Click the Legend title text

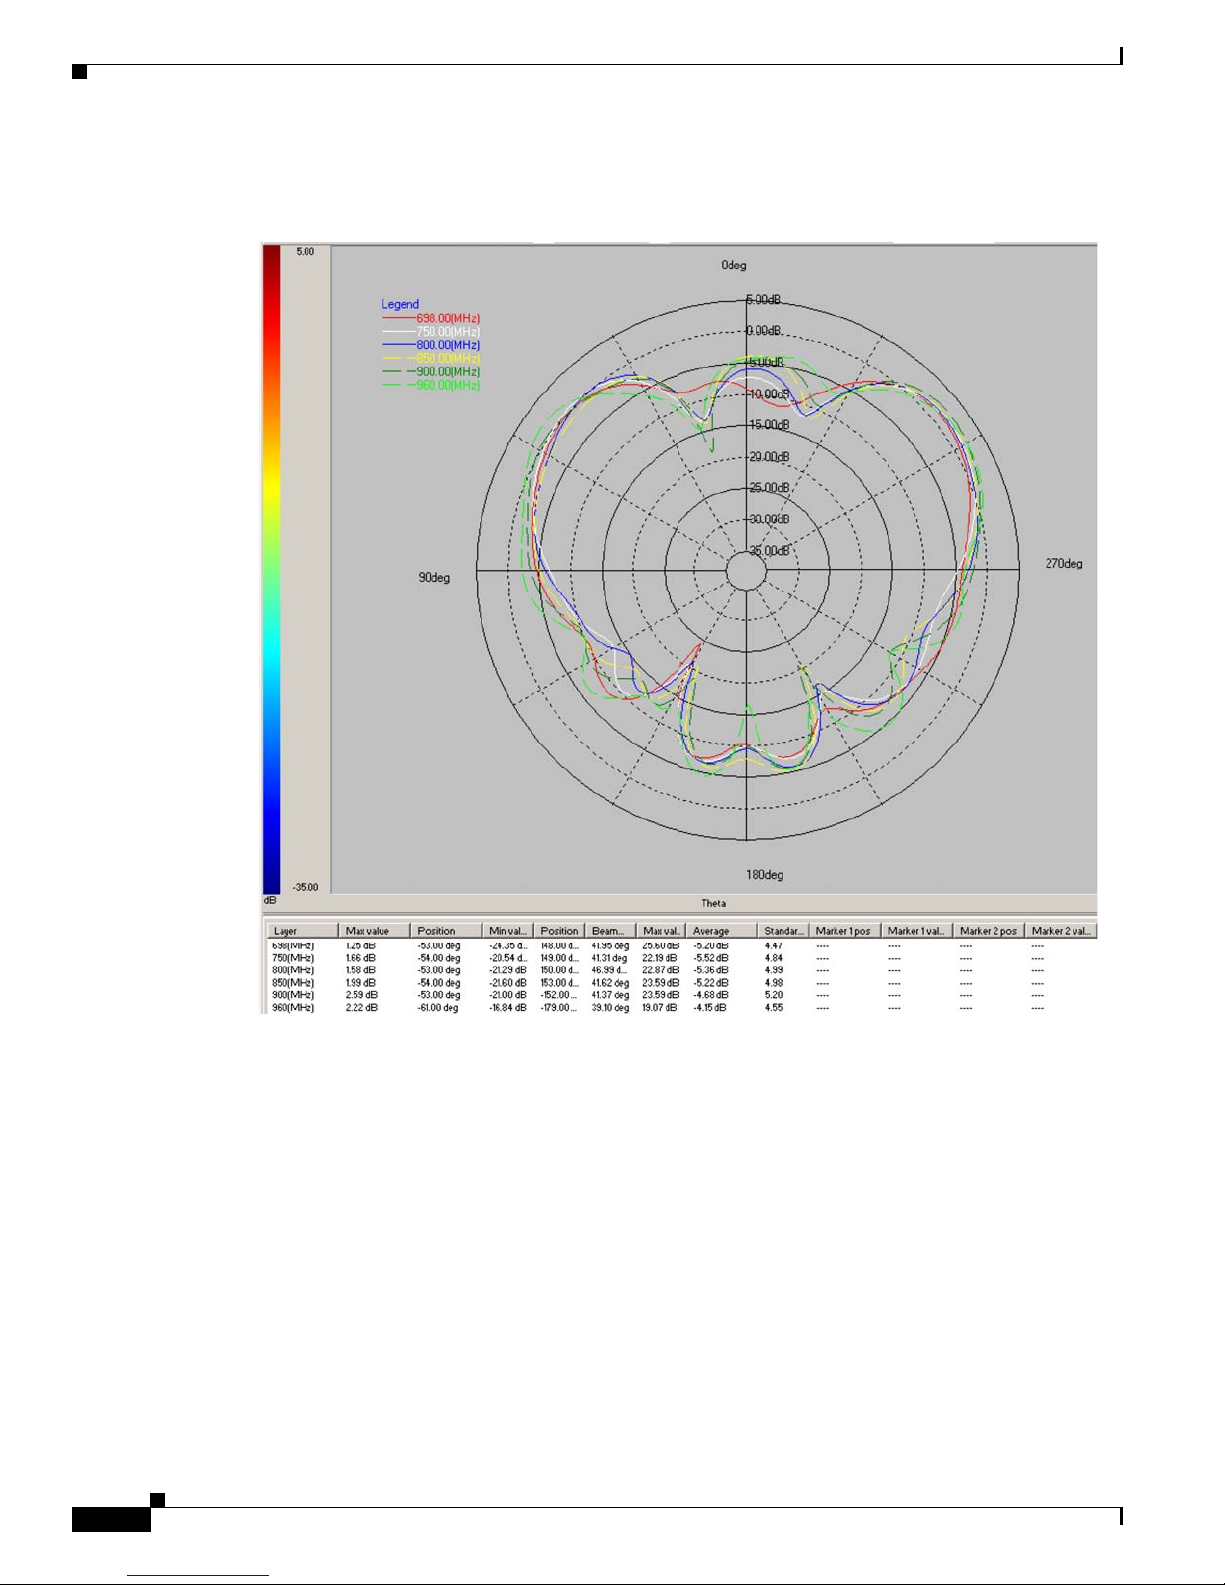coord(400,304)
